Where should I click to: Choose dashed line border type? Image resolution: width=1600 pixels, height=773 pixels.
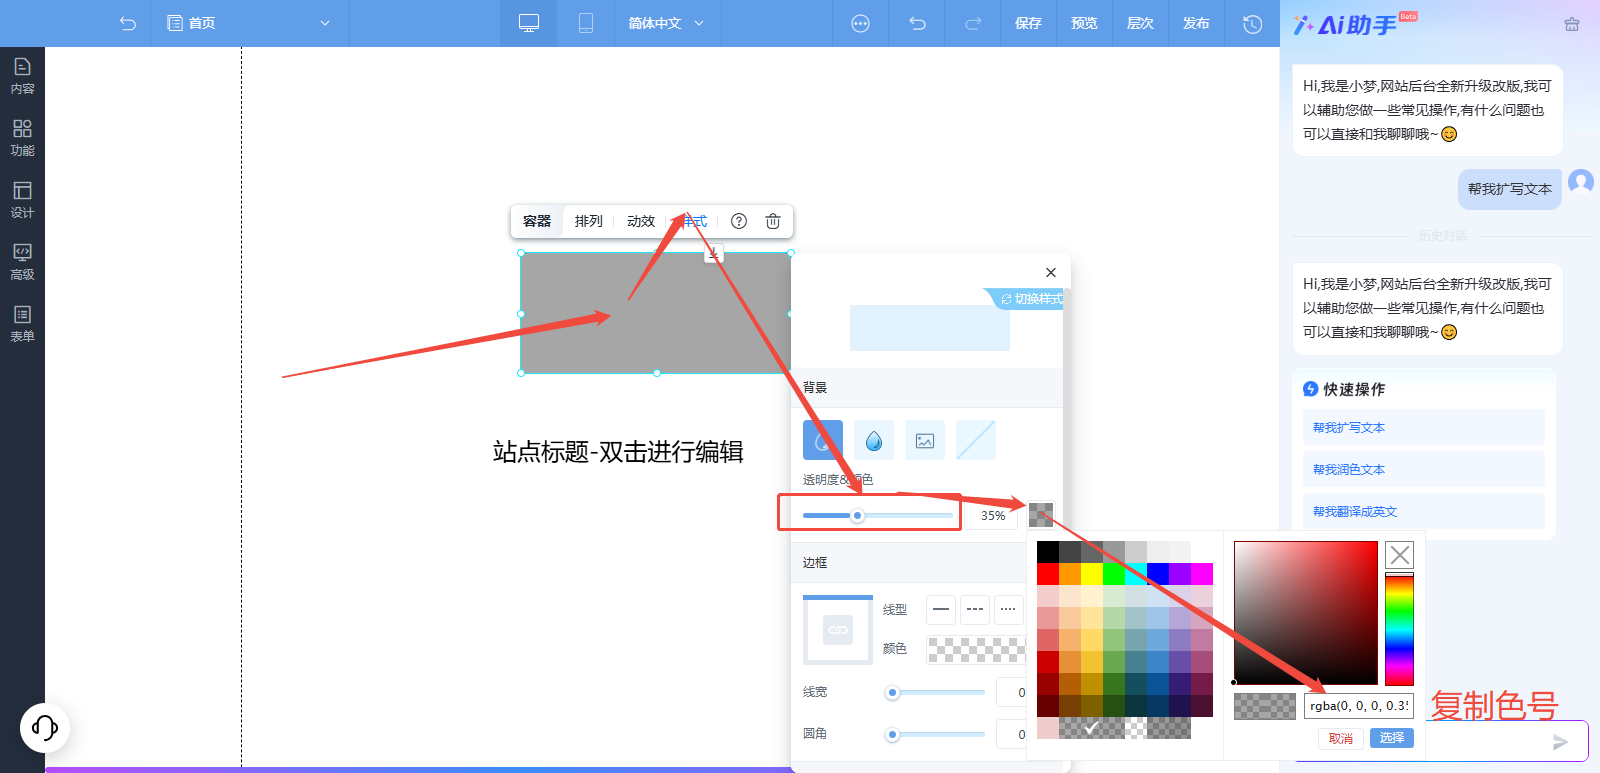975,609
